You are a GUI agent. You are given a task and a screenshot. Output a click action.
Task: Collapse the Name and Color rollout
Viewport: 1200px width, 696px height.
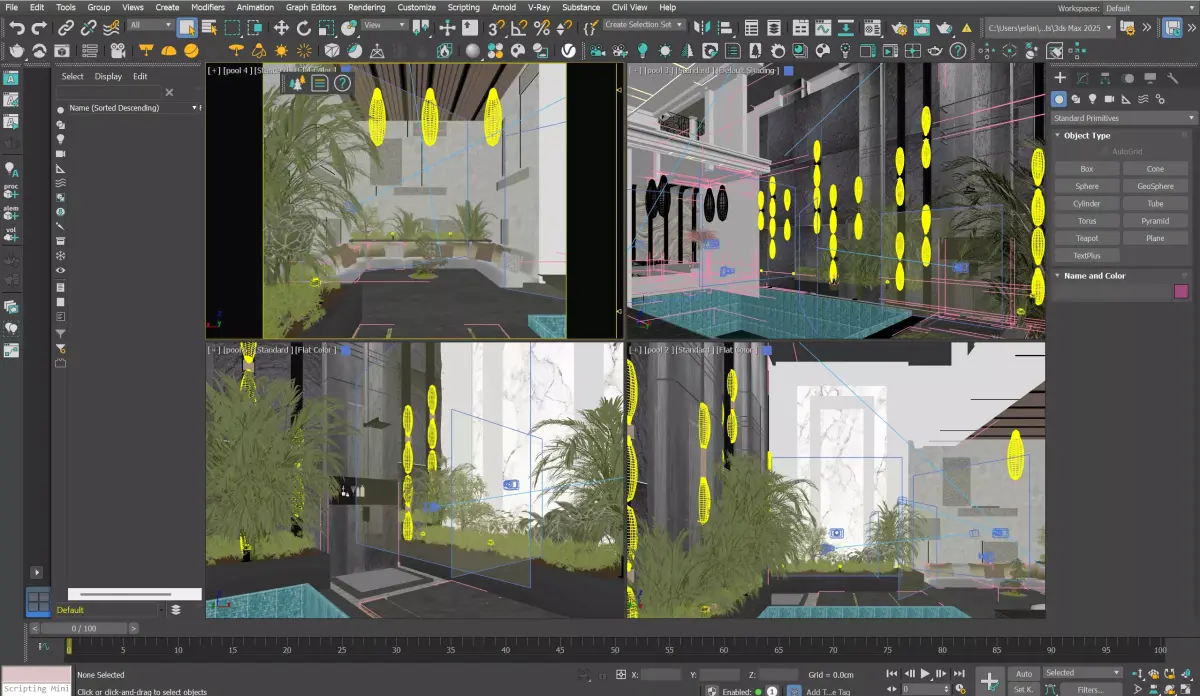tap(1094, 276)
